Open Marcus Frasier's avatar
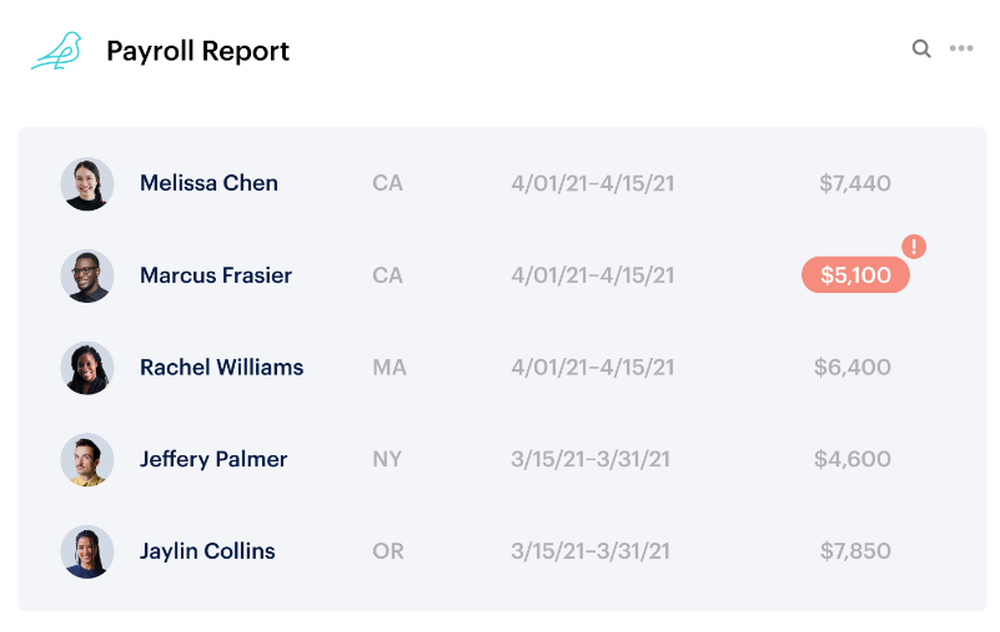This screenshot has width=1000, height=632. pyautogui.click(x=87, y=276)
